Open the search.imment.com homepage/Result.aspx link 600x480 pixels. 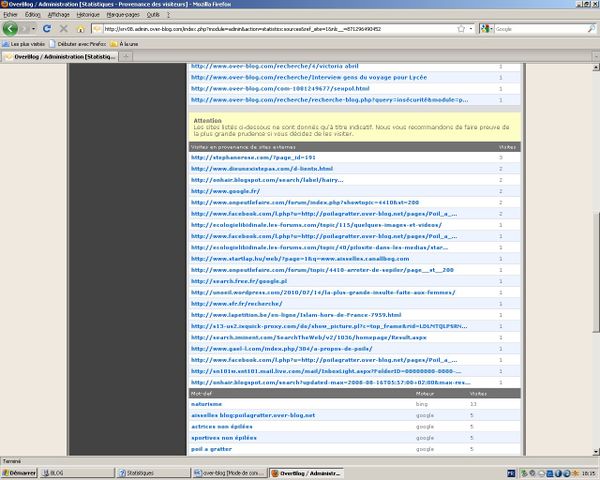309,337
